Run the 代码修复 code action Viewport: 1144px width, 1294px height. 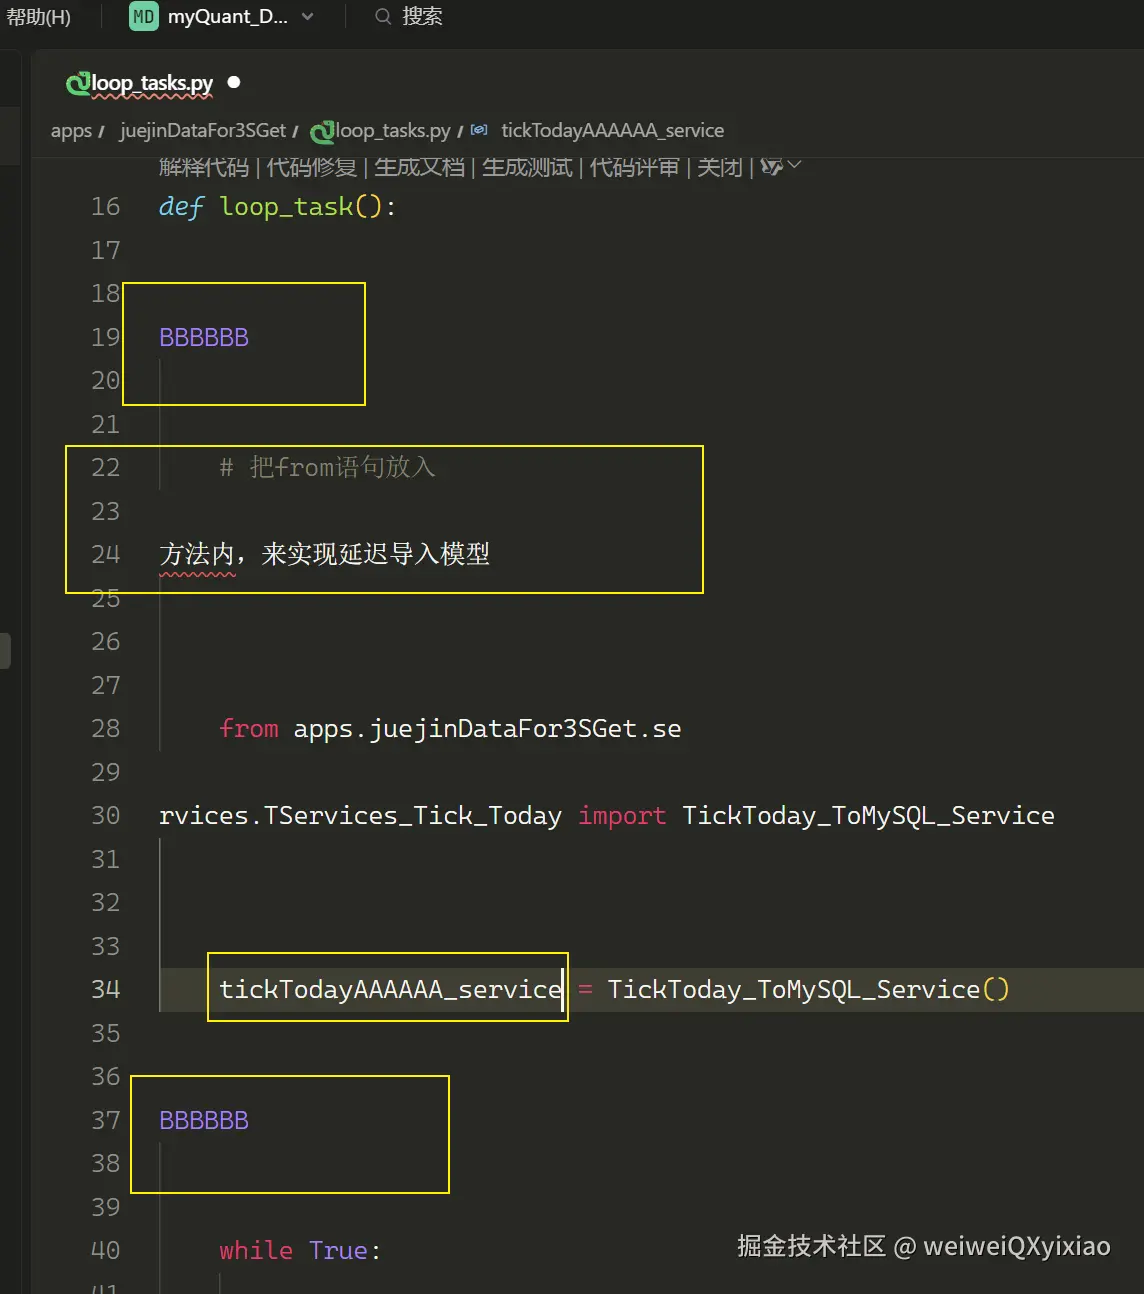click(x=312, y=167)
